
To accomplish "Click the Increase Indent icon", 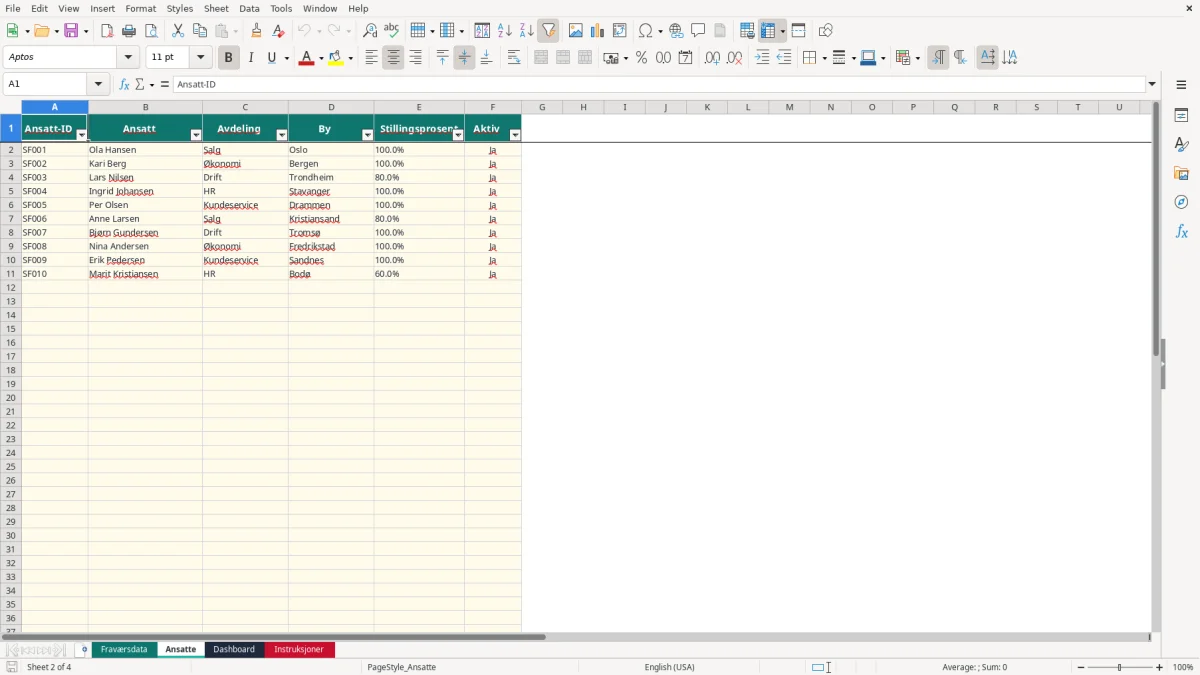I will point(762,58).
